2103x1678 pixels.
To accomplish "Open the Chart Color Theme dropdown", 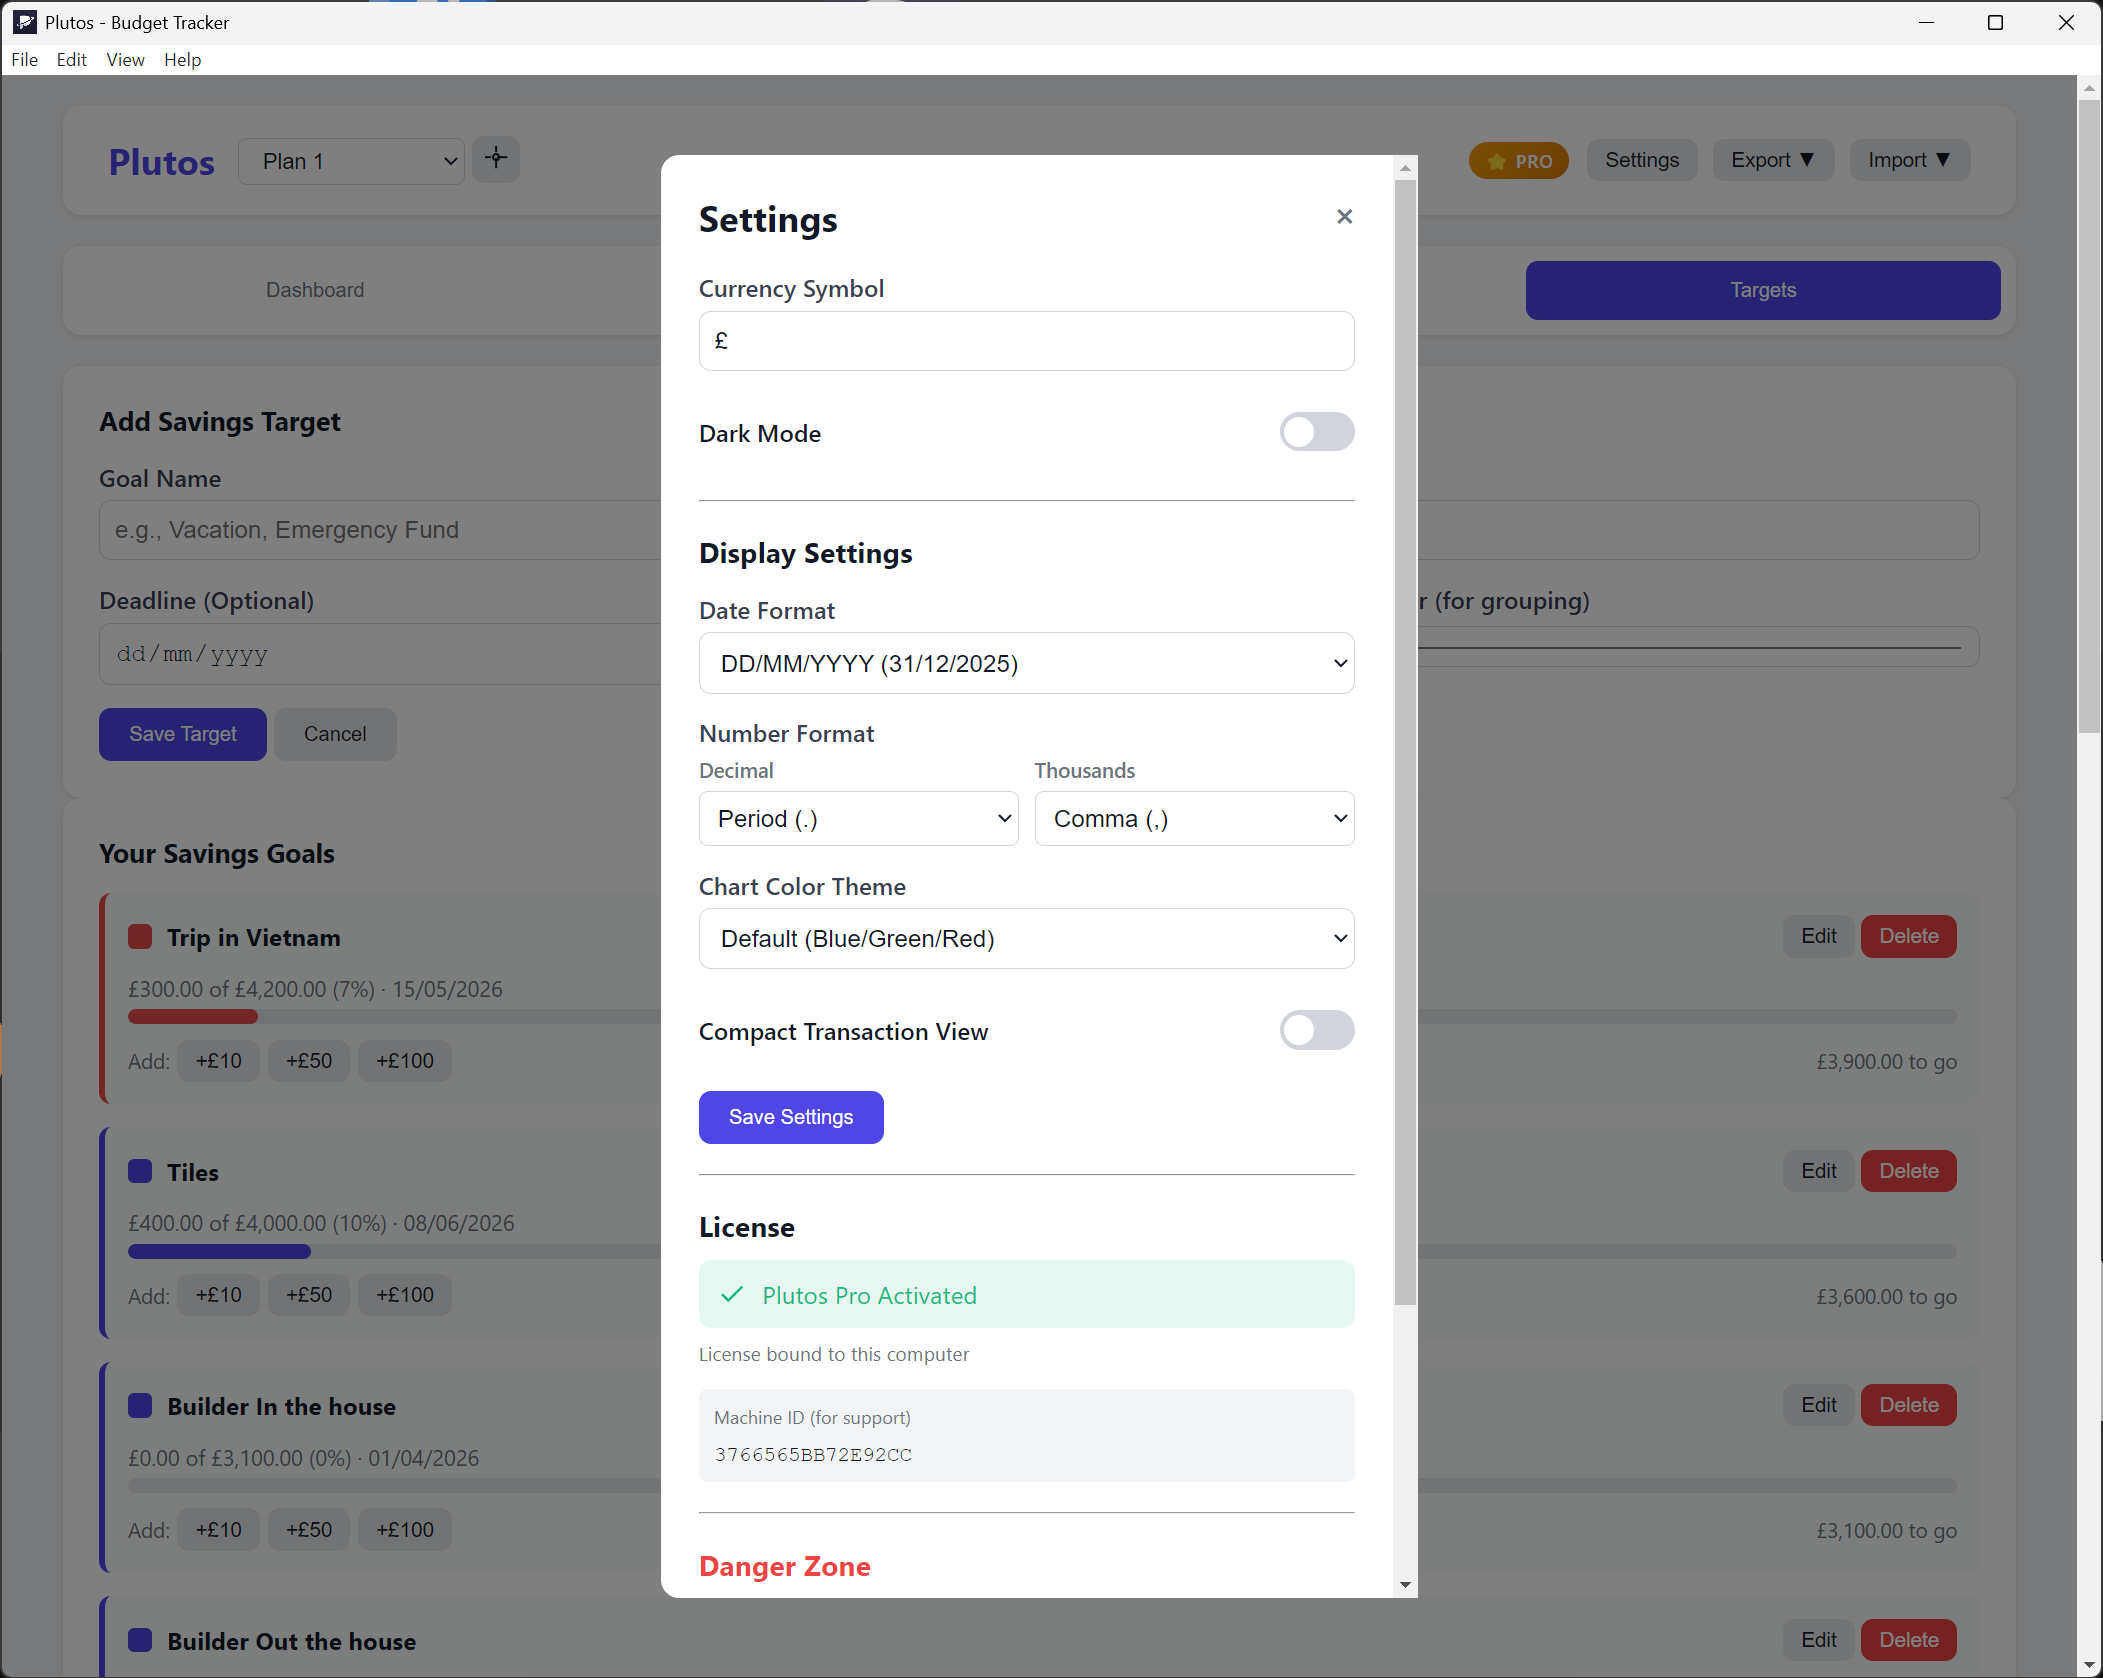I will coord(1026,938).
